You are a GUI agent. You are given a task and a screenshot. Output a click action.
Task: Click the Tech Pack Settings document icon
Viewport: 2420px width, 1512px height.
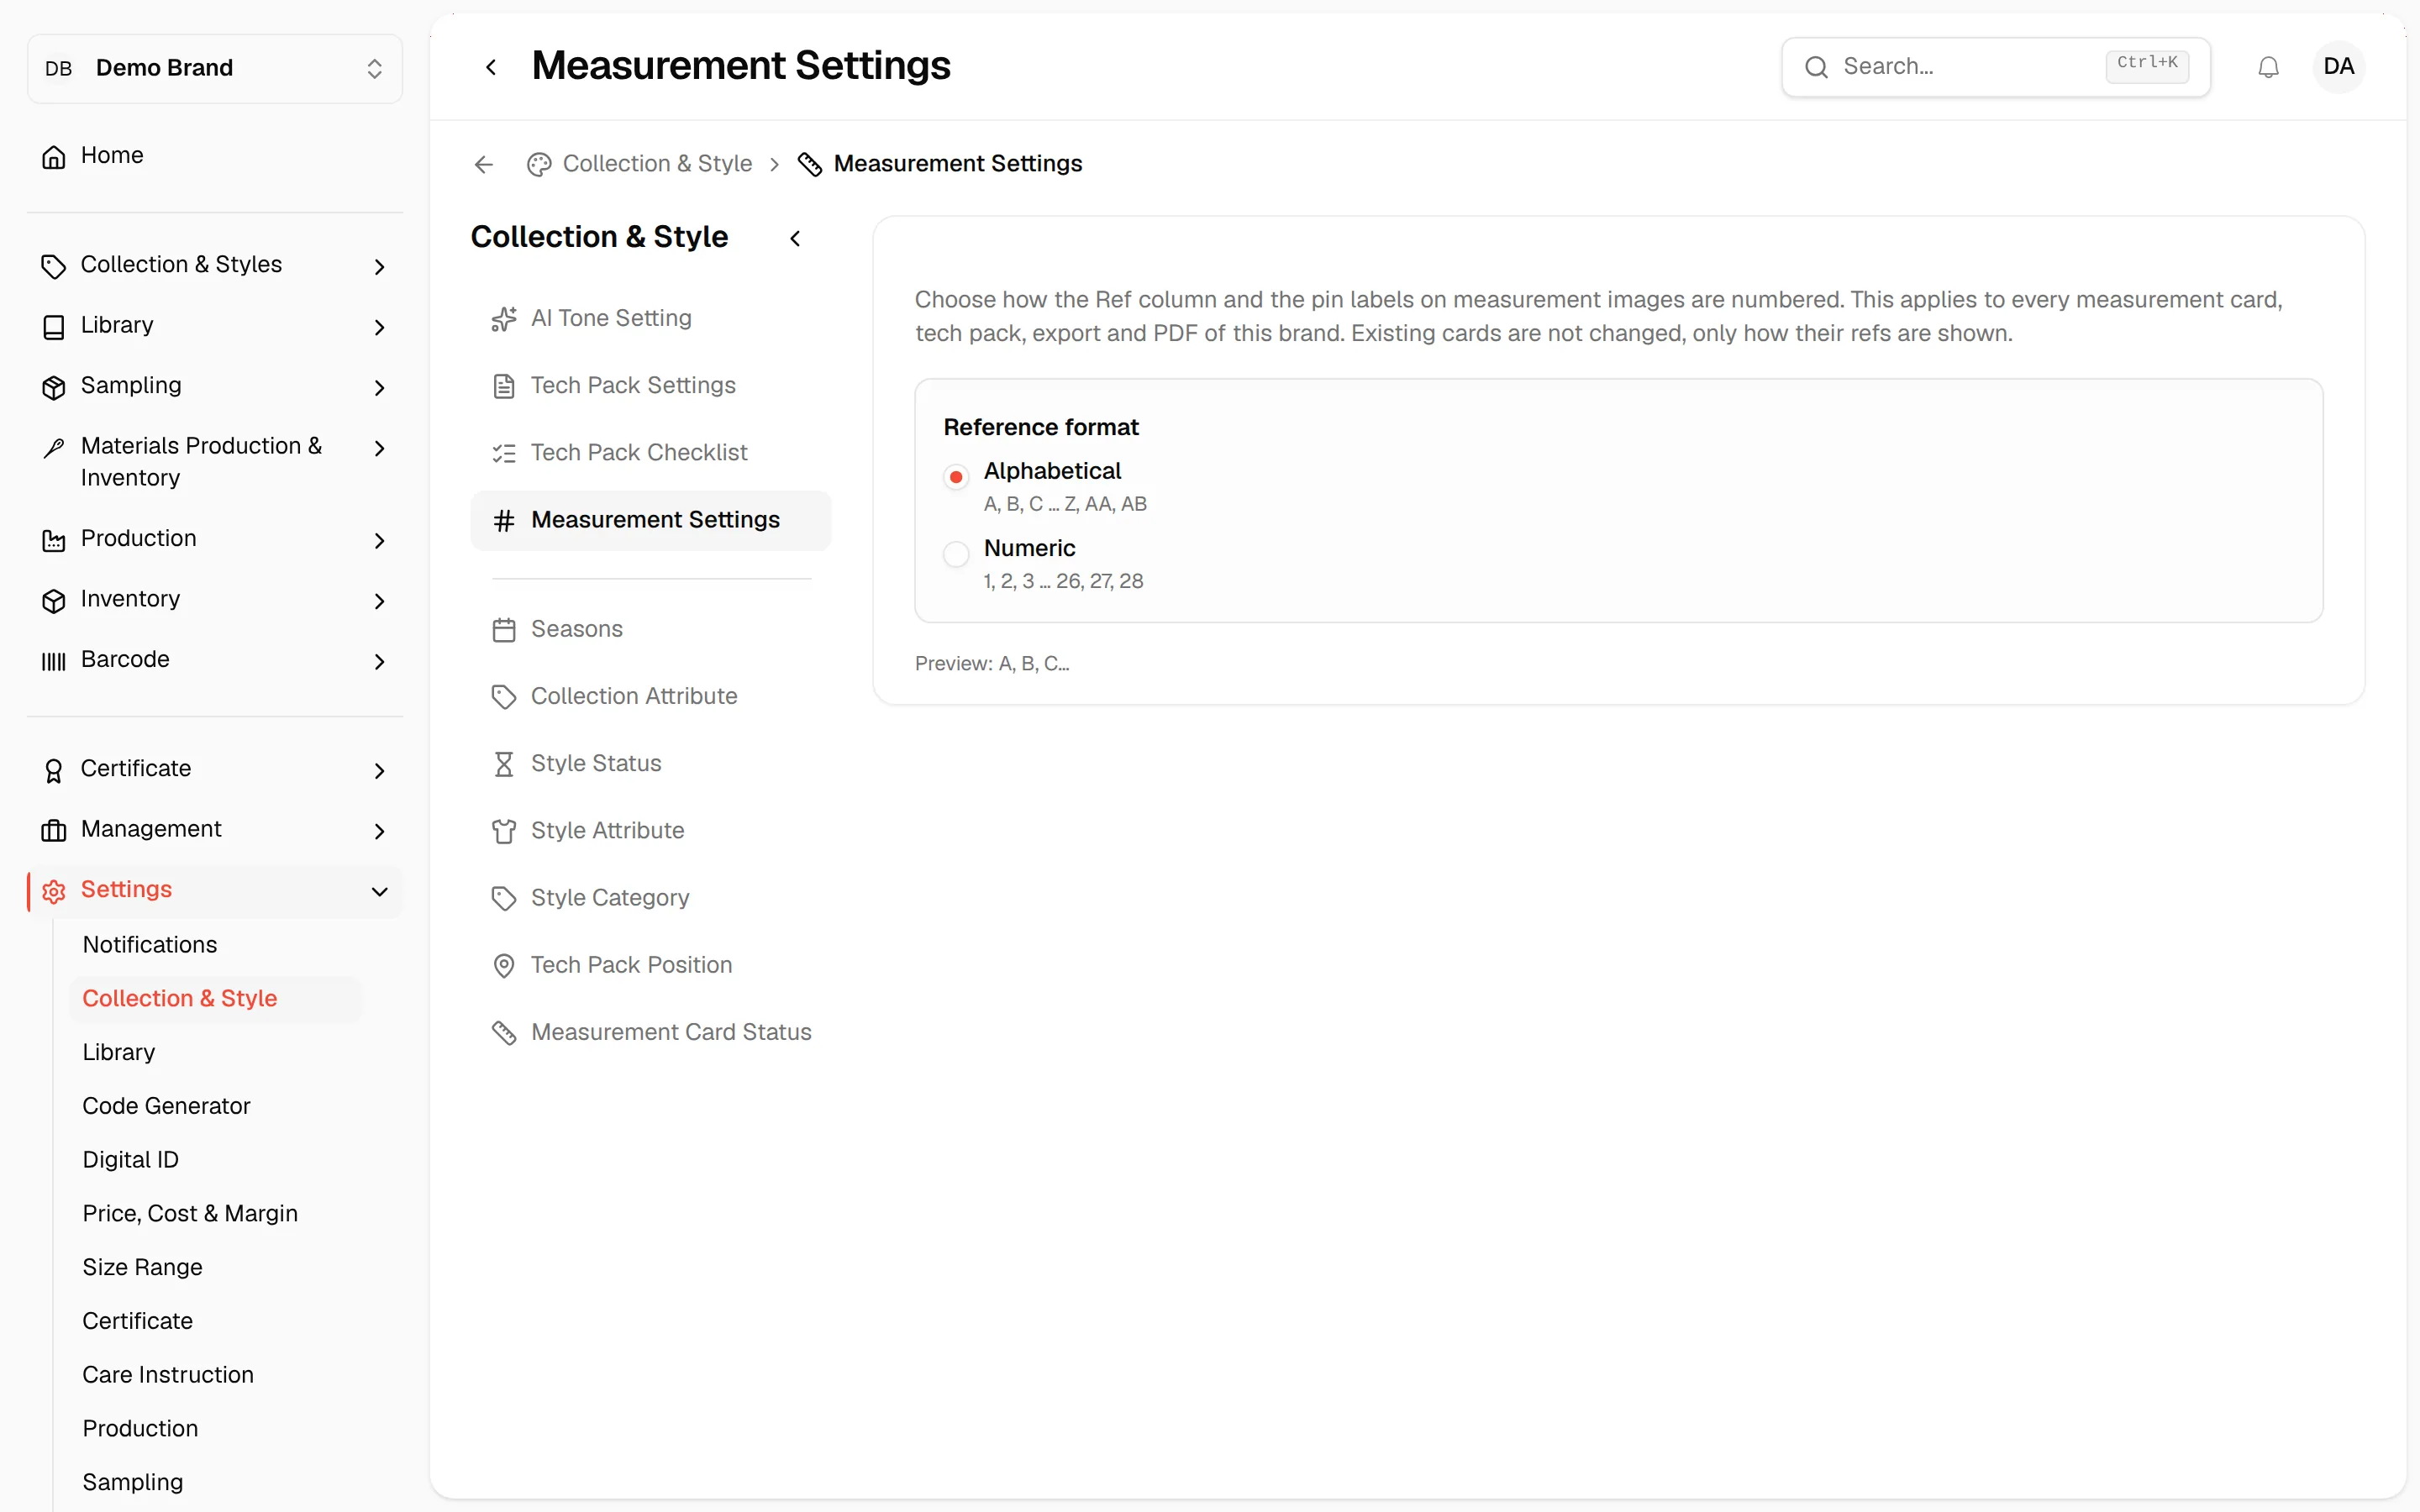click(x=504, y=386)
